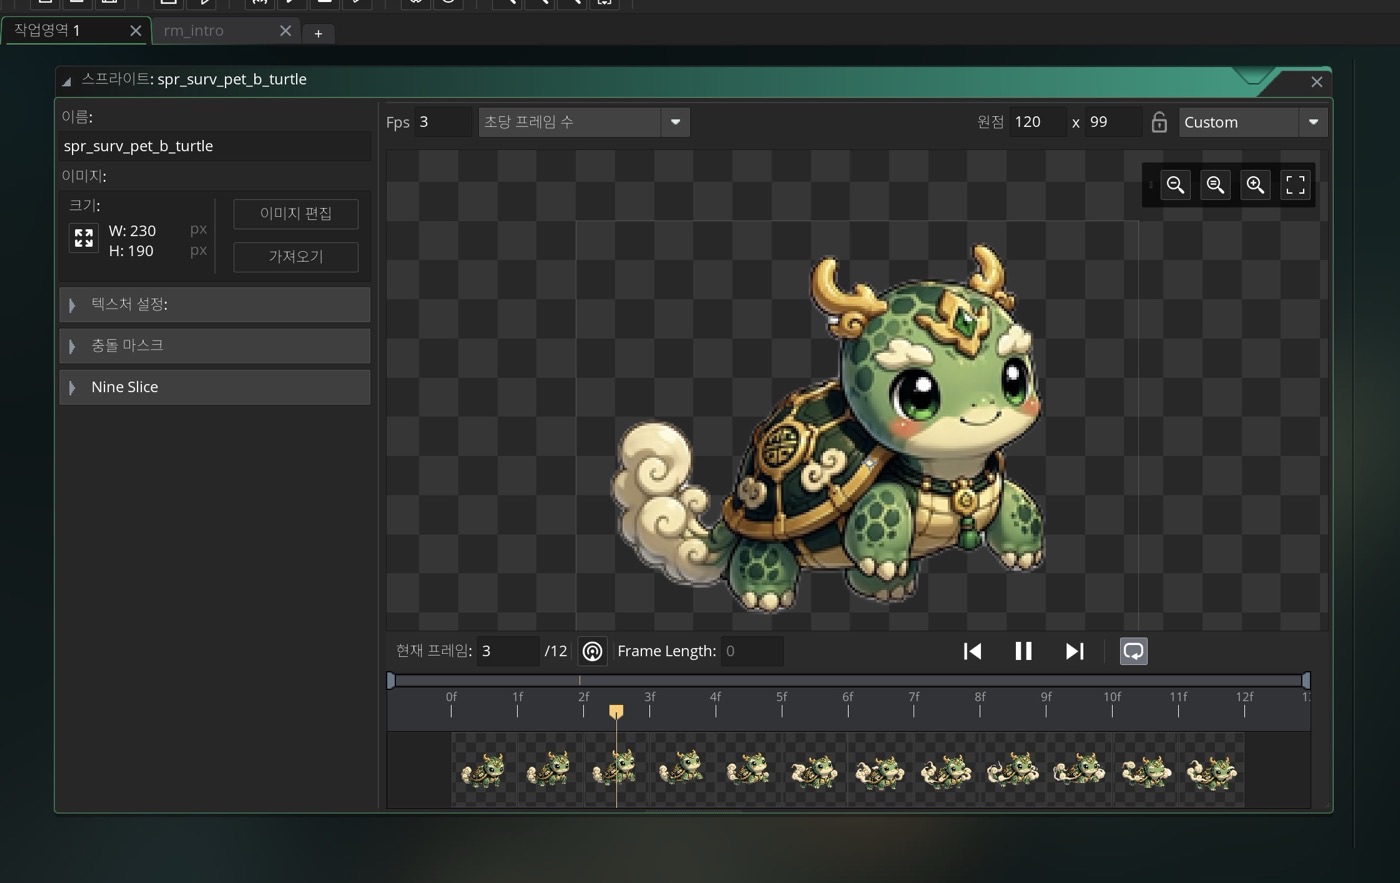Click the origin Y field 99
This screenshot has width=1400, height=883.
[x=1114, y=122]
